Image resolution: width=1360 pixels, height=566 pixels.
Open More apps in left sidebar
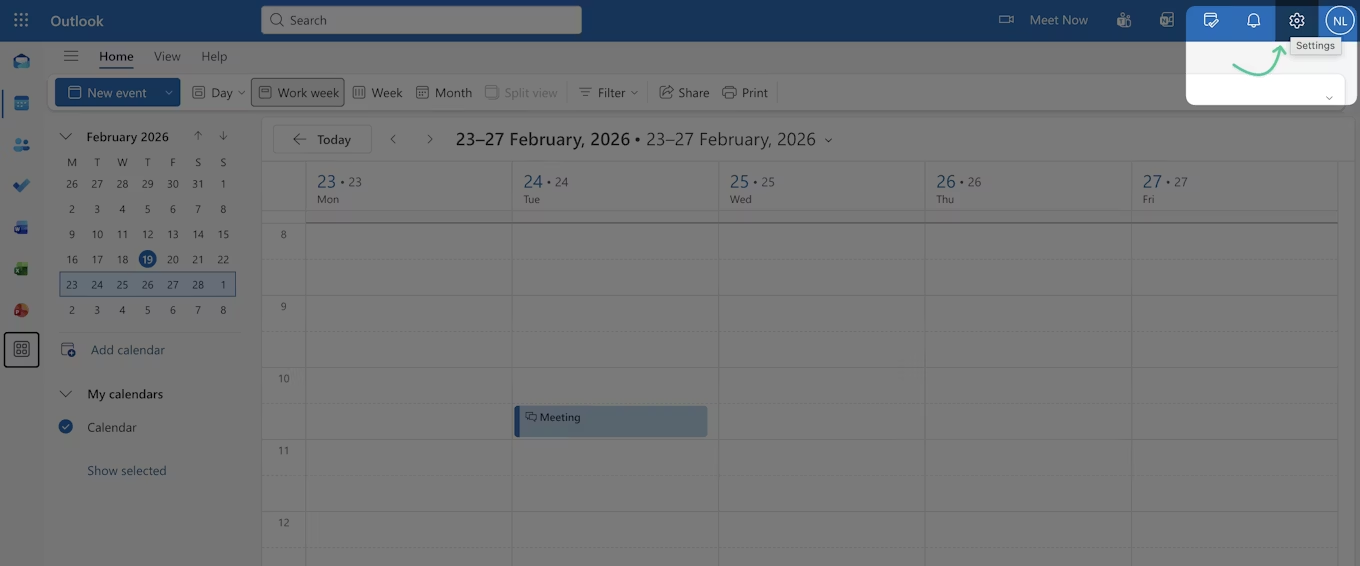[x=21, y=350]
